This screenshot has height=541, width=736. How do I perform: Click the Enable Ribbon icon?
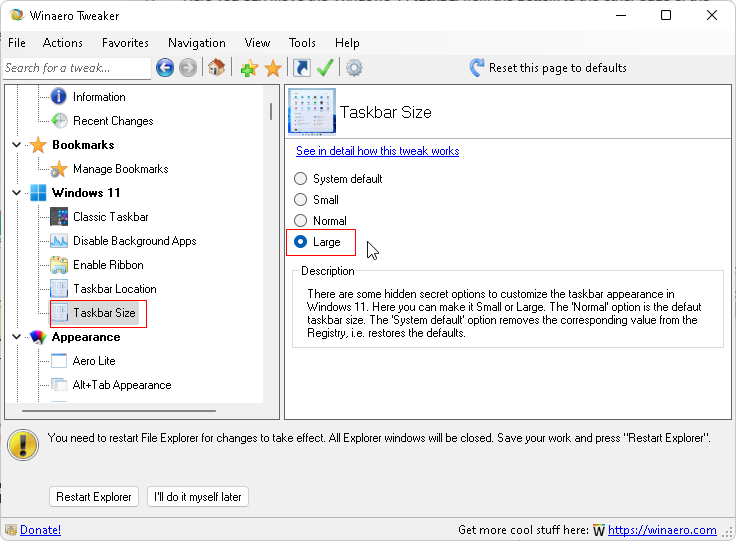click(59, 265)
